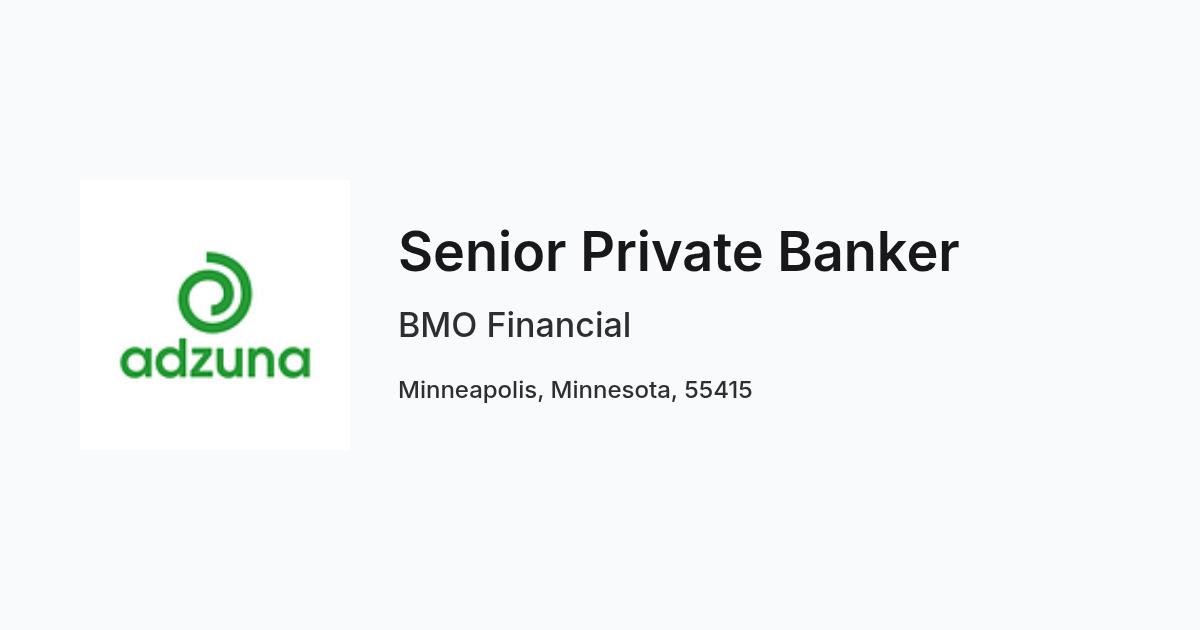This screenshot has height=630, width=1200.
Task: Click the word Banker in the heading
Action: tap(868, 251)
